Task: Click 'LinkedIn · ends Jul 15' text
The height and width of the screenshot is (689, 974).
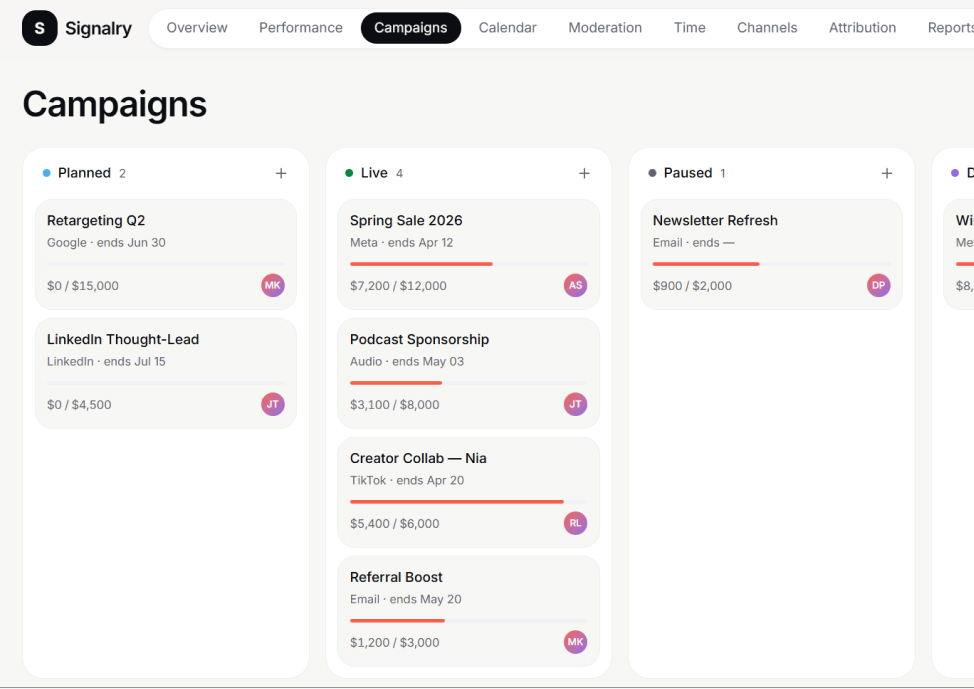Action: 106,362
